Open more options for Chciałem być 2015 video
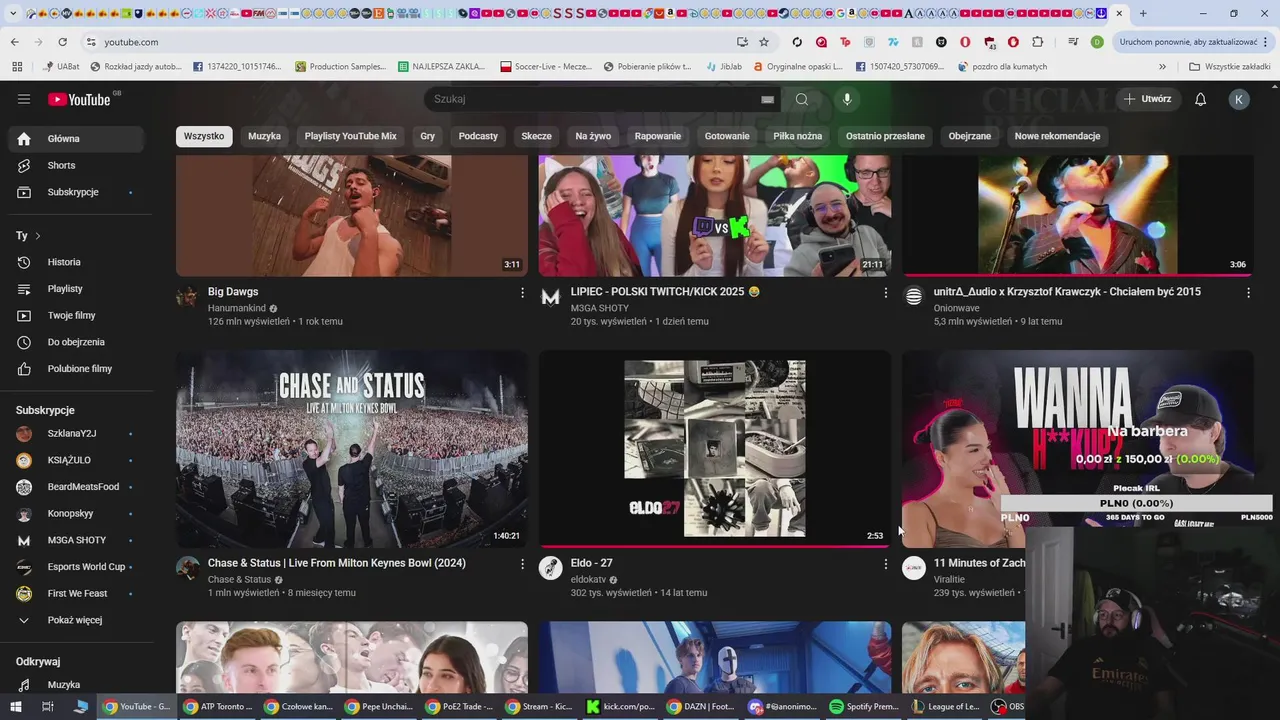Screen dimensions: 1280x720 click(1248, 293)
